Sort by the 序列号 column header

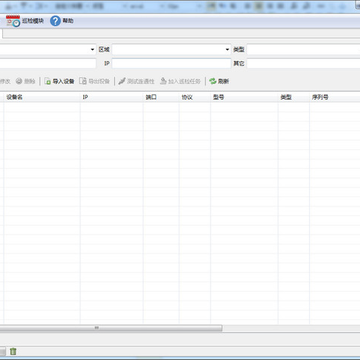pyautogui.click(x=335, y=97)
